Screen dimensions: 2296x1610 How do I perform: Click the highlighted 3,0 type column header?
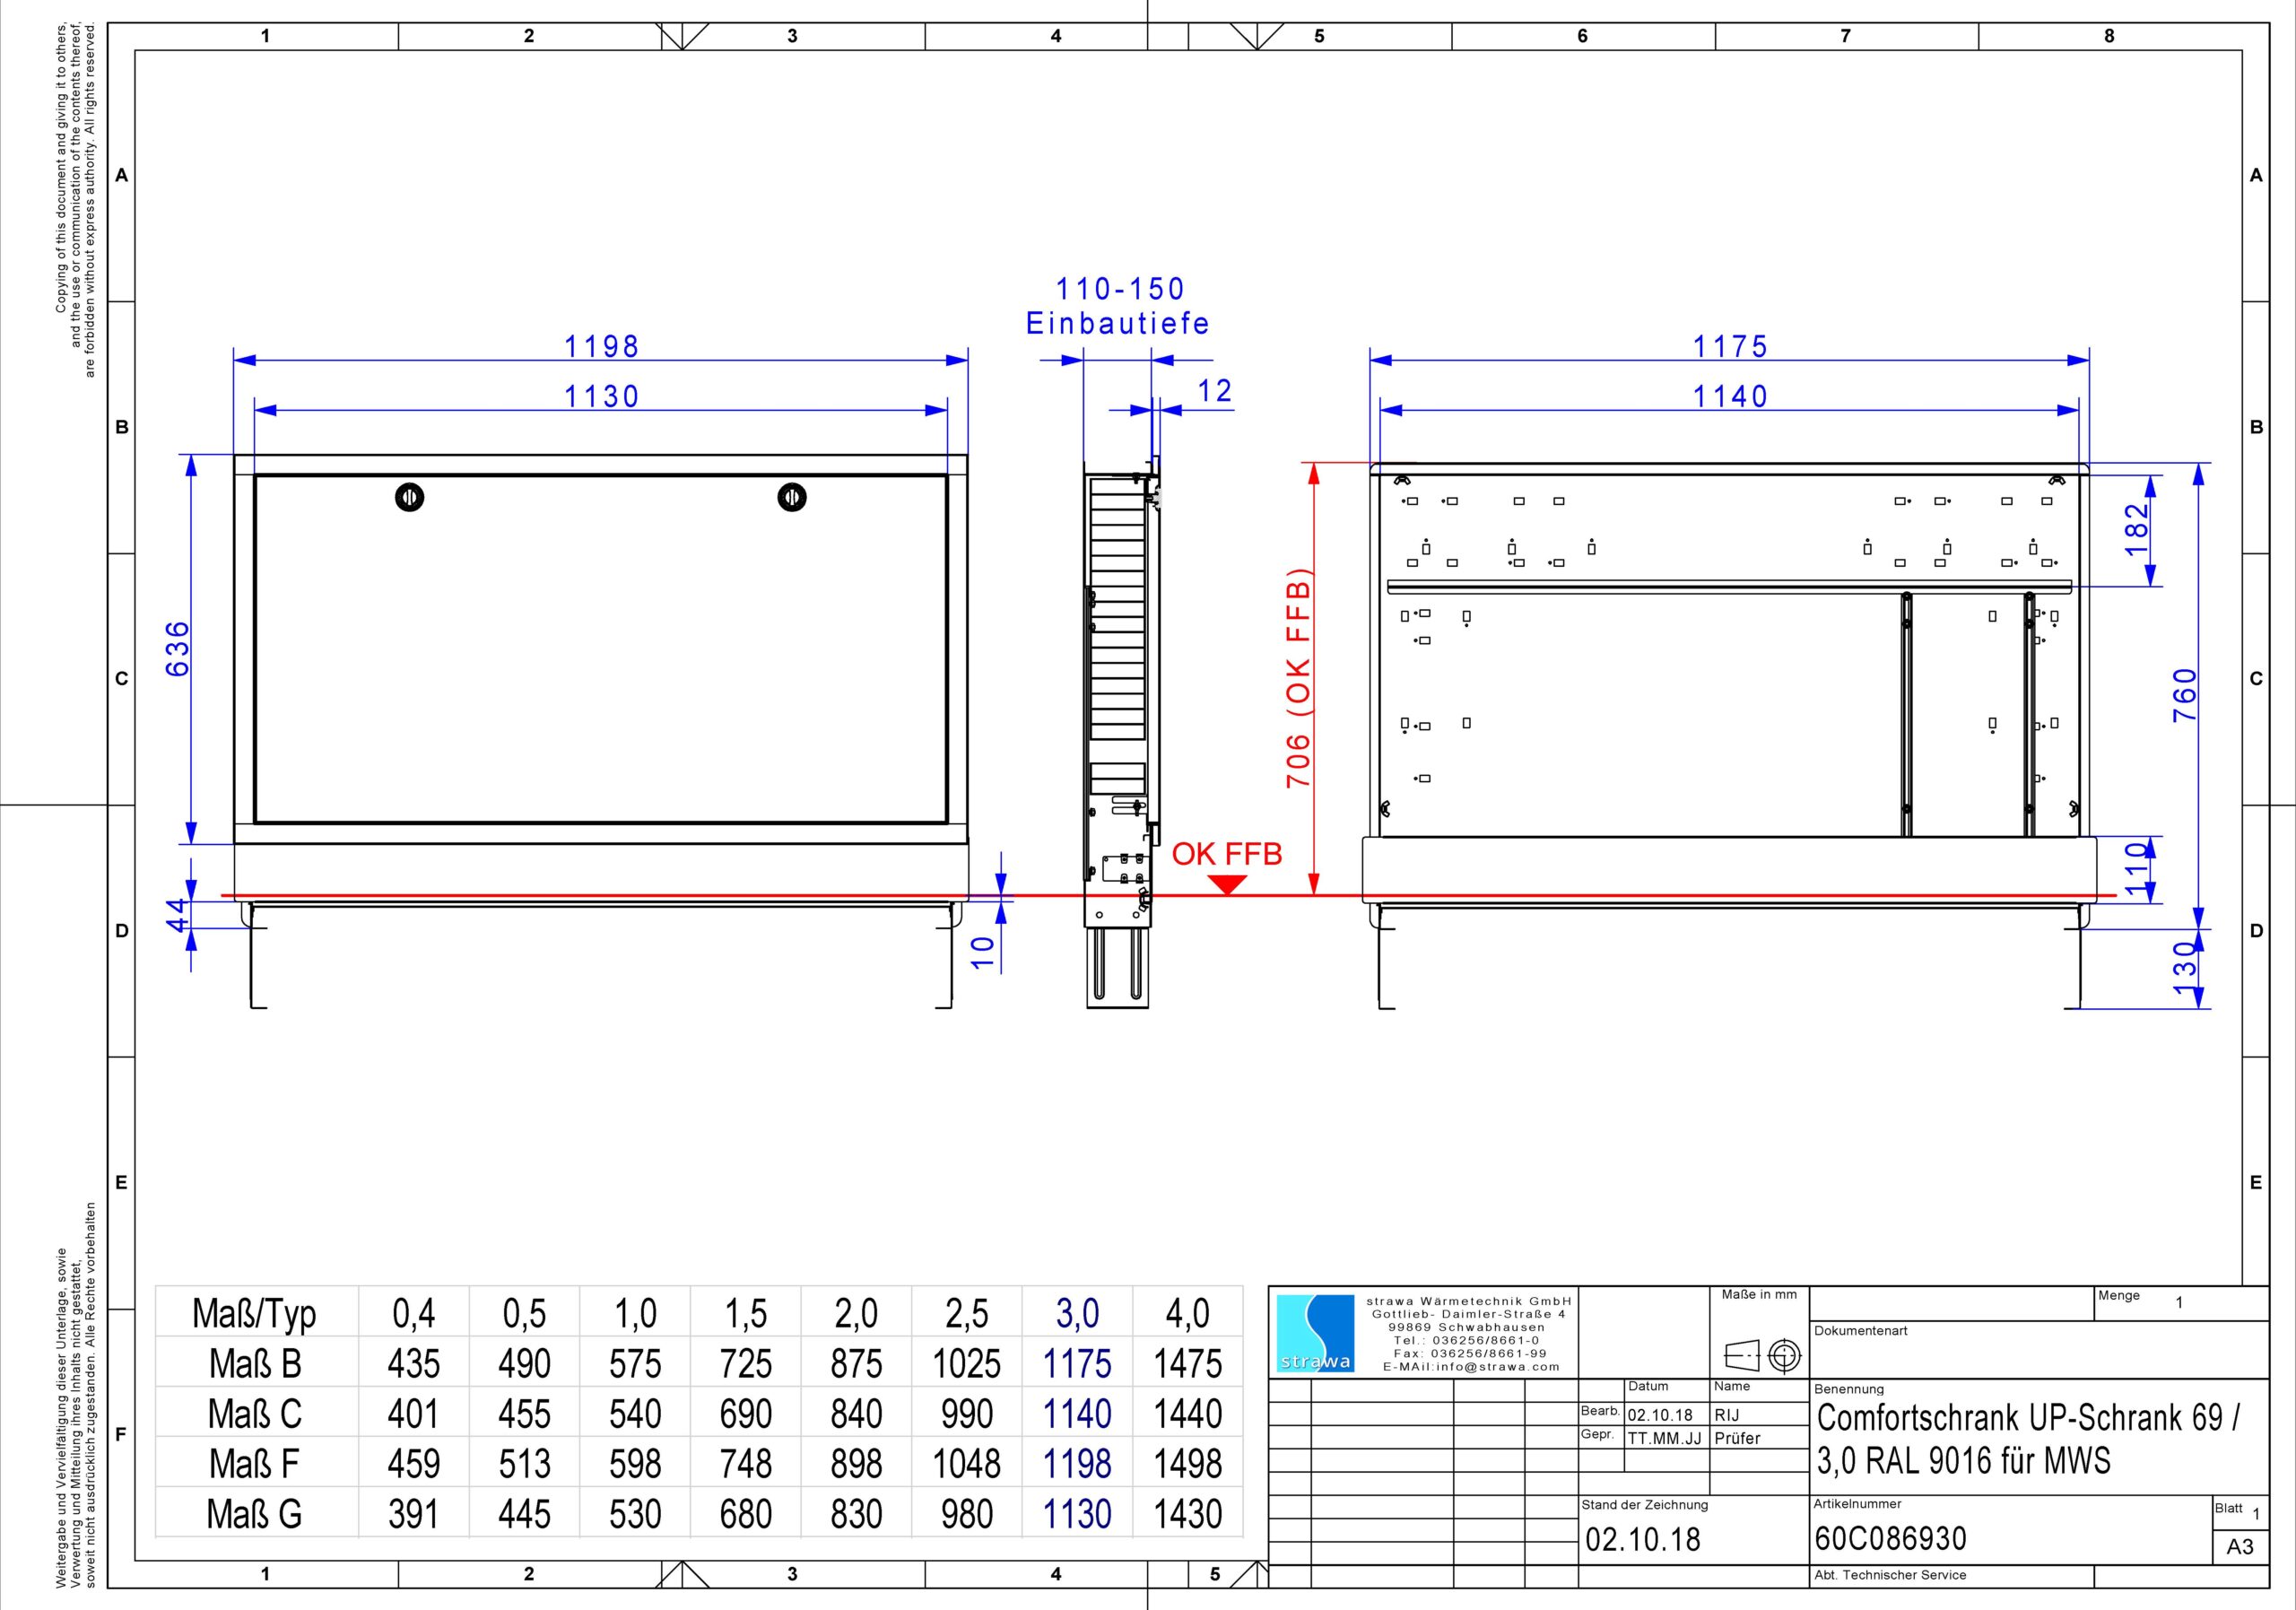(x=1077, y=1313)
